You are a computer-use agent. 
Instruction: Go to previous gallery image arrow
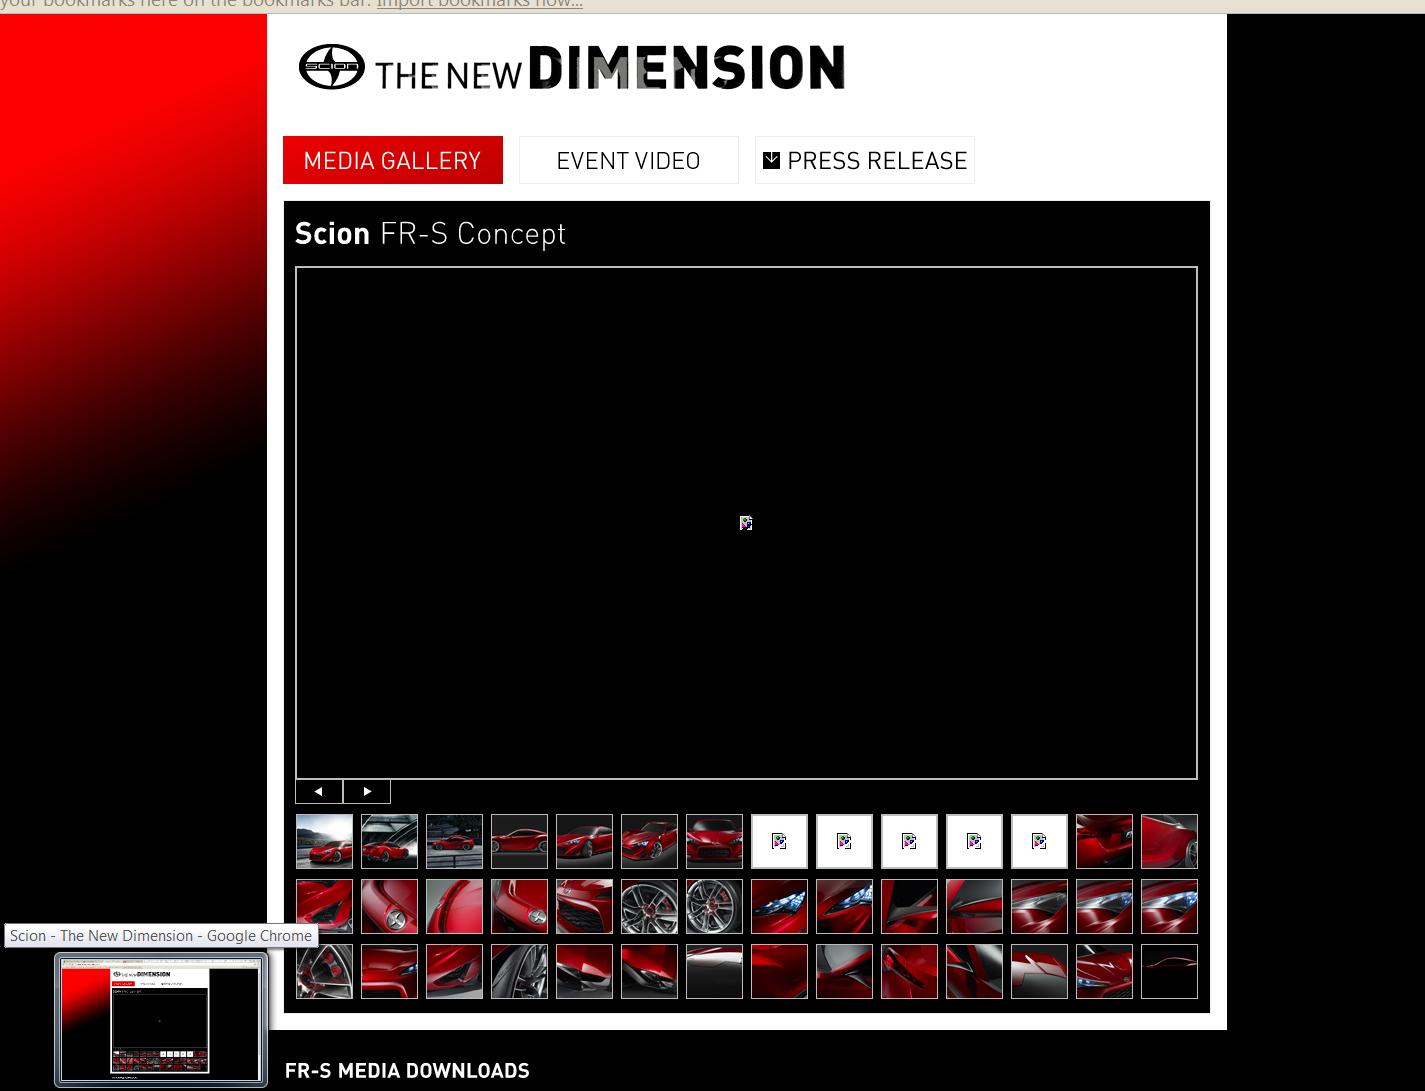pos(319,791)
